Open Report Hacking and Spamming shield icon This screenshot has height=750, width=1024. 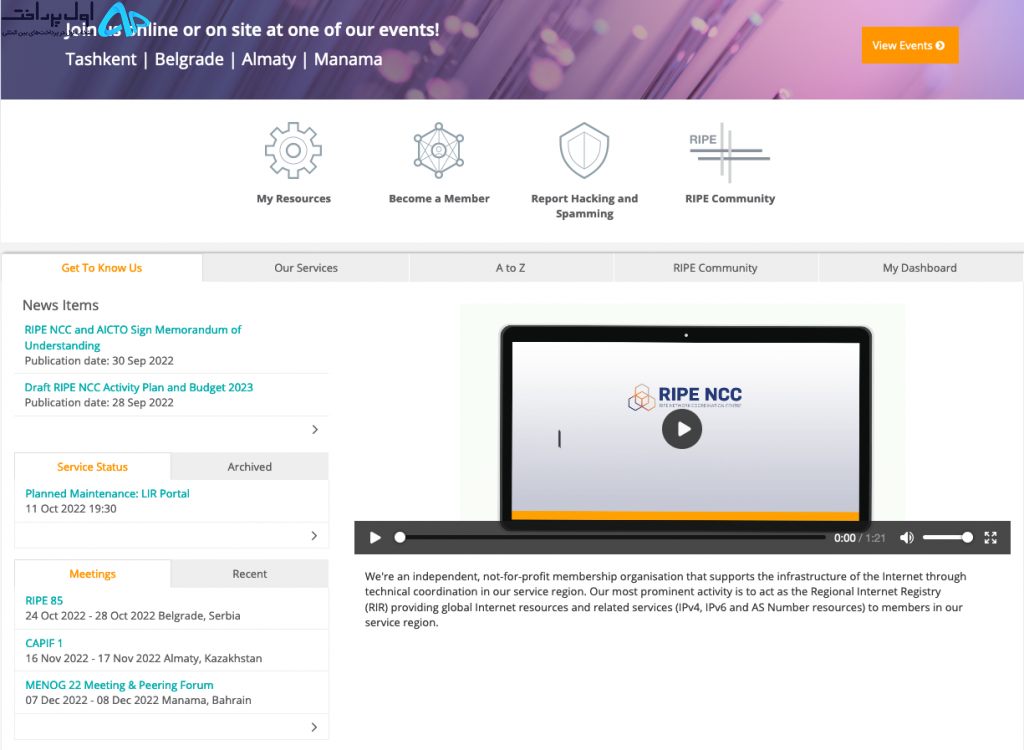click(x=584, y=150)
